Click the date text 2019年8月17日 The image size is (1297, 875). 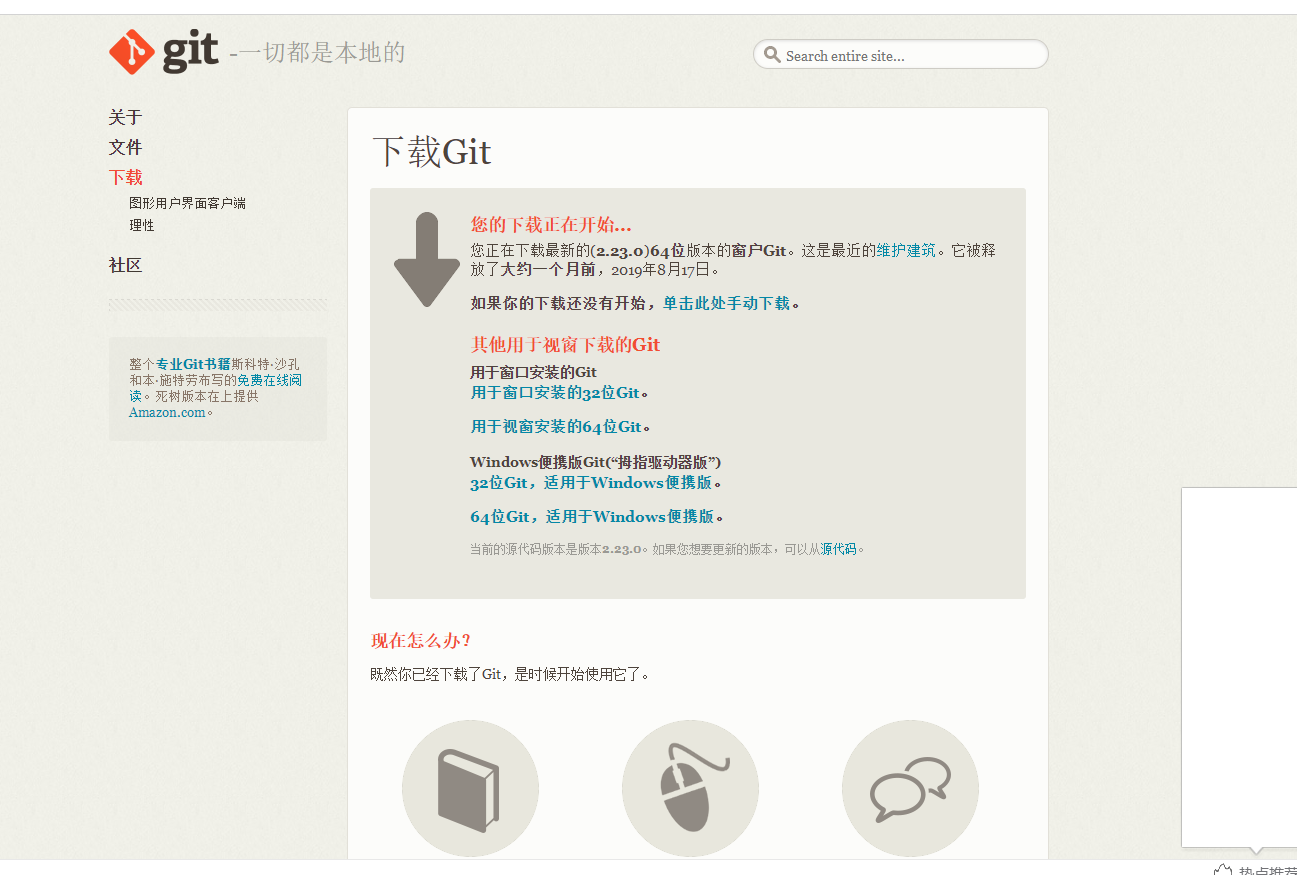[659, 270]
